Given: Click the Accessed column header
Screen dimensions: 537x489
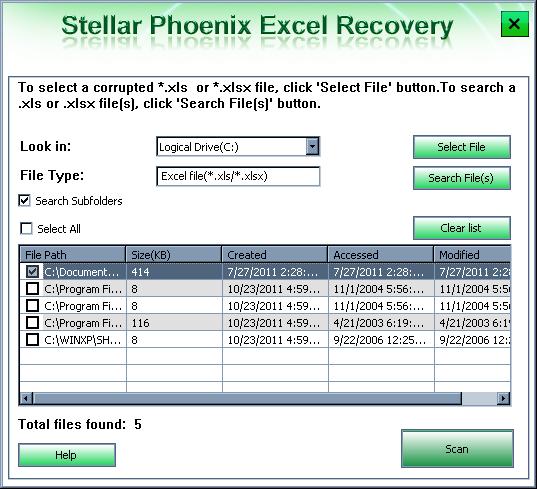Looking at the screenshot, I should click(x=381, y=254).
